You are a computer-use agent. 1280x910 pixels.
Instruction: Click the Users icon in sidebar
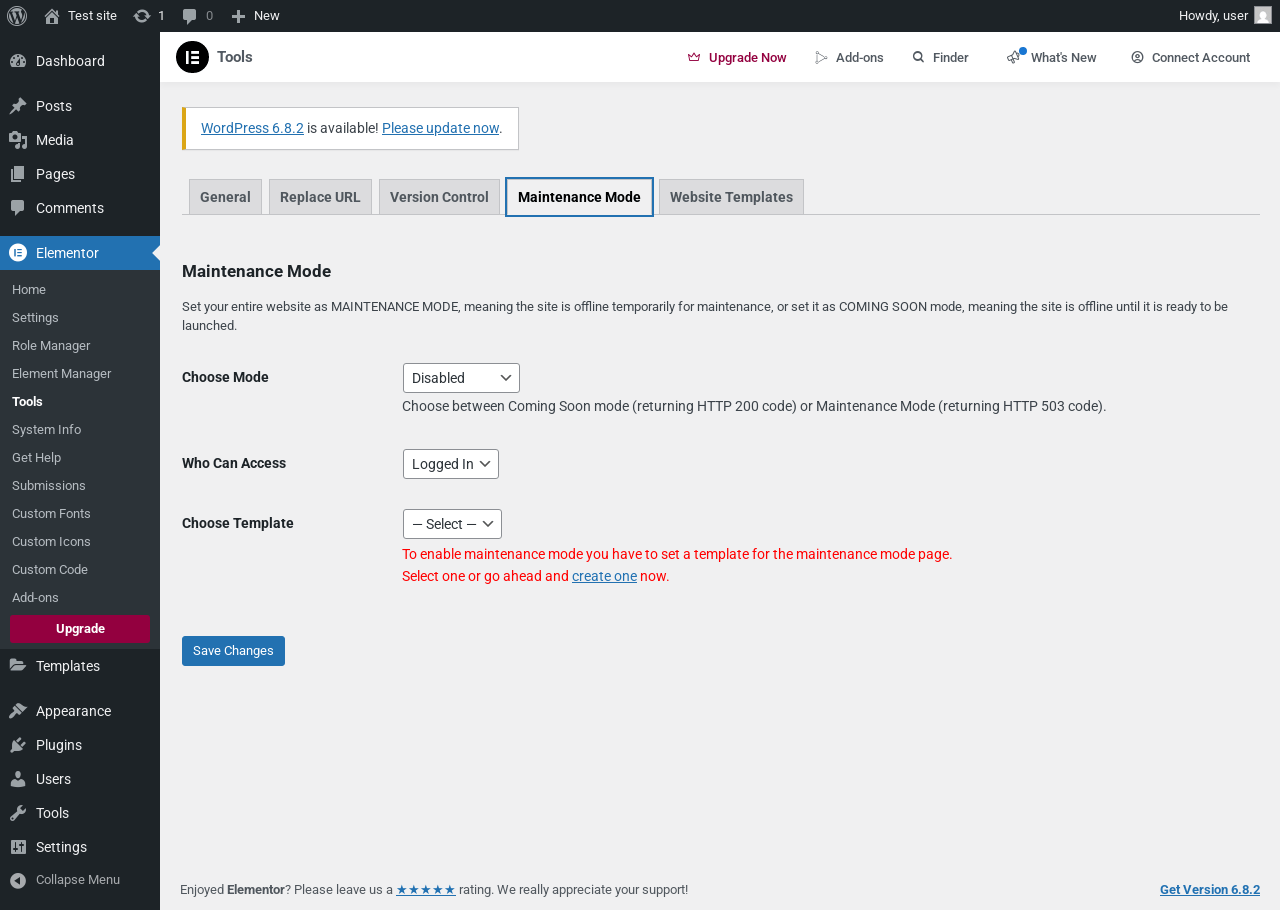pyautogui.click(x=18, y=779)
